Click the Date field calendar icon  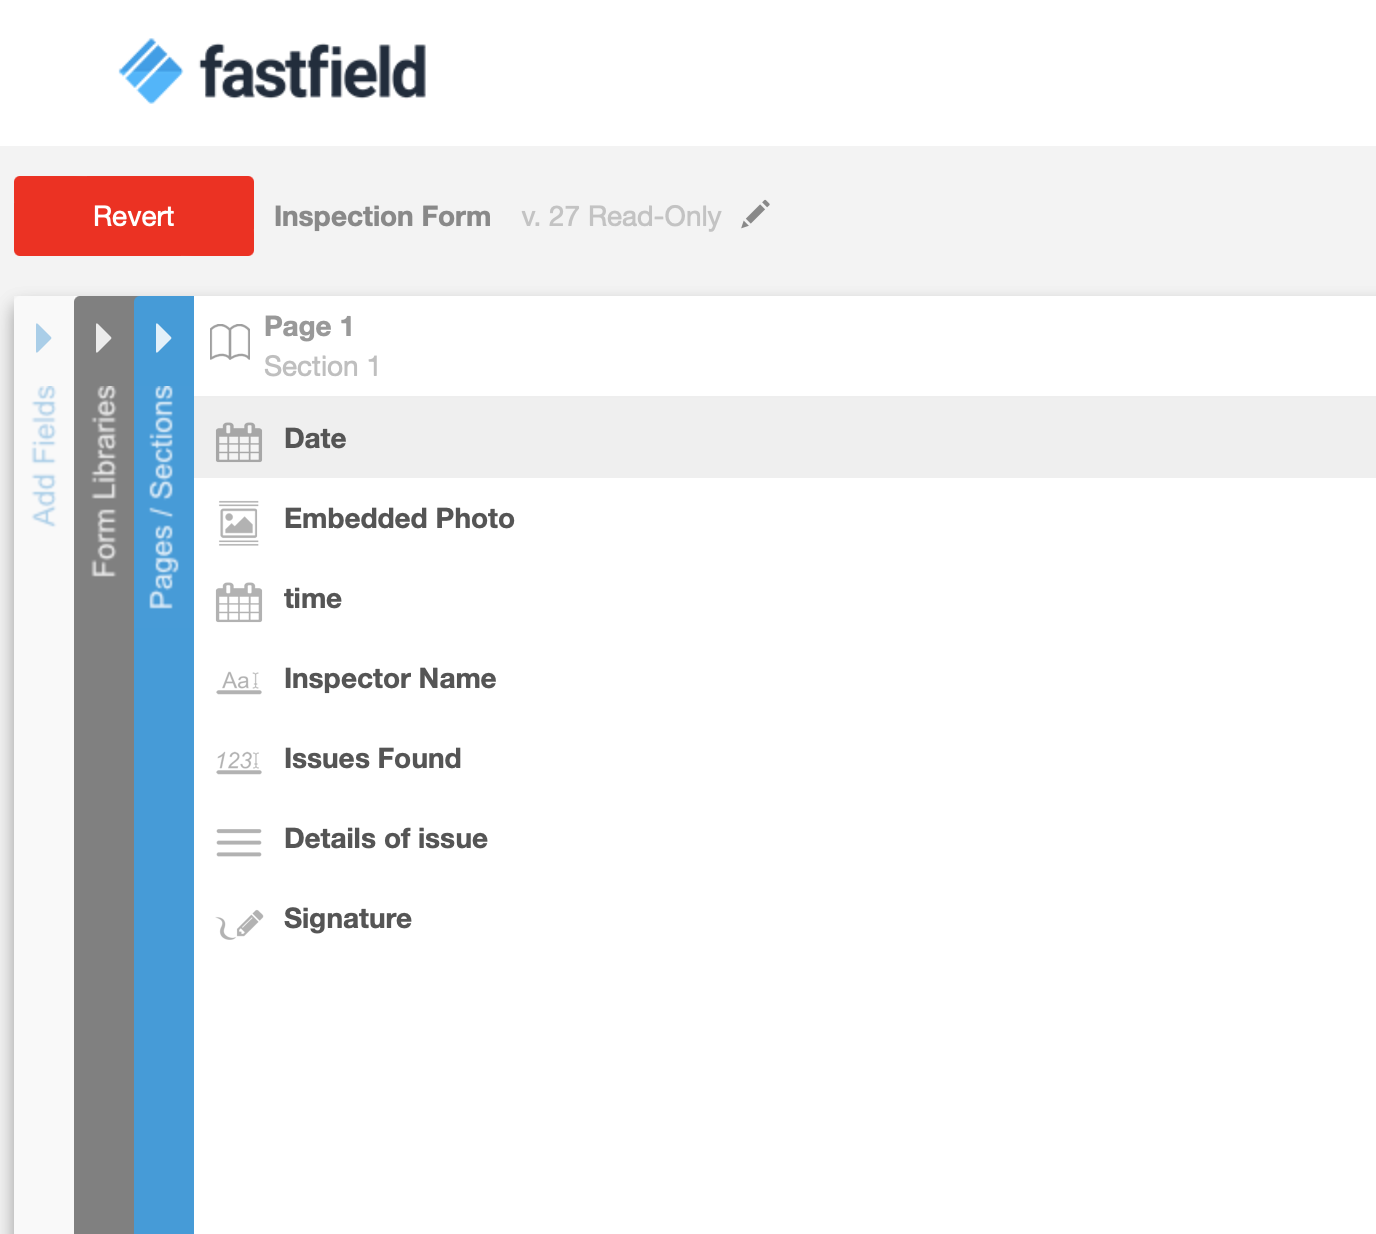tap(239, 441)
